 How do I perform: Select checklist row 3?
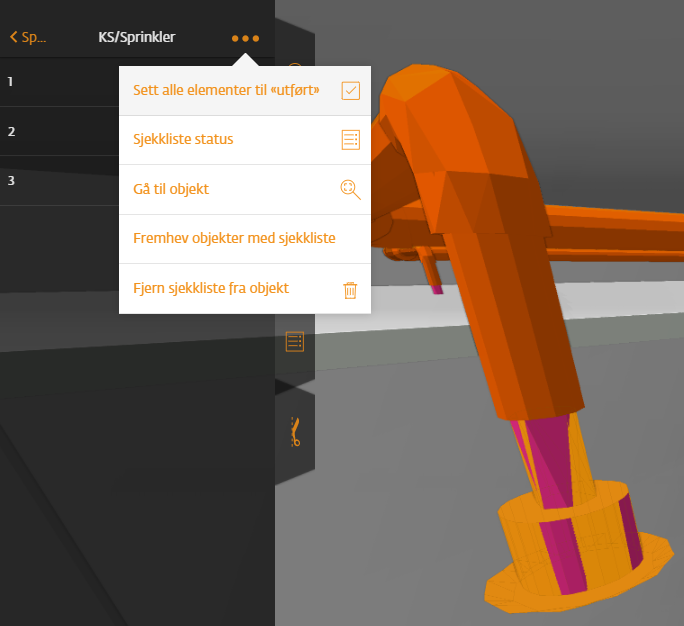[x=59, y=181]
